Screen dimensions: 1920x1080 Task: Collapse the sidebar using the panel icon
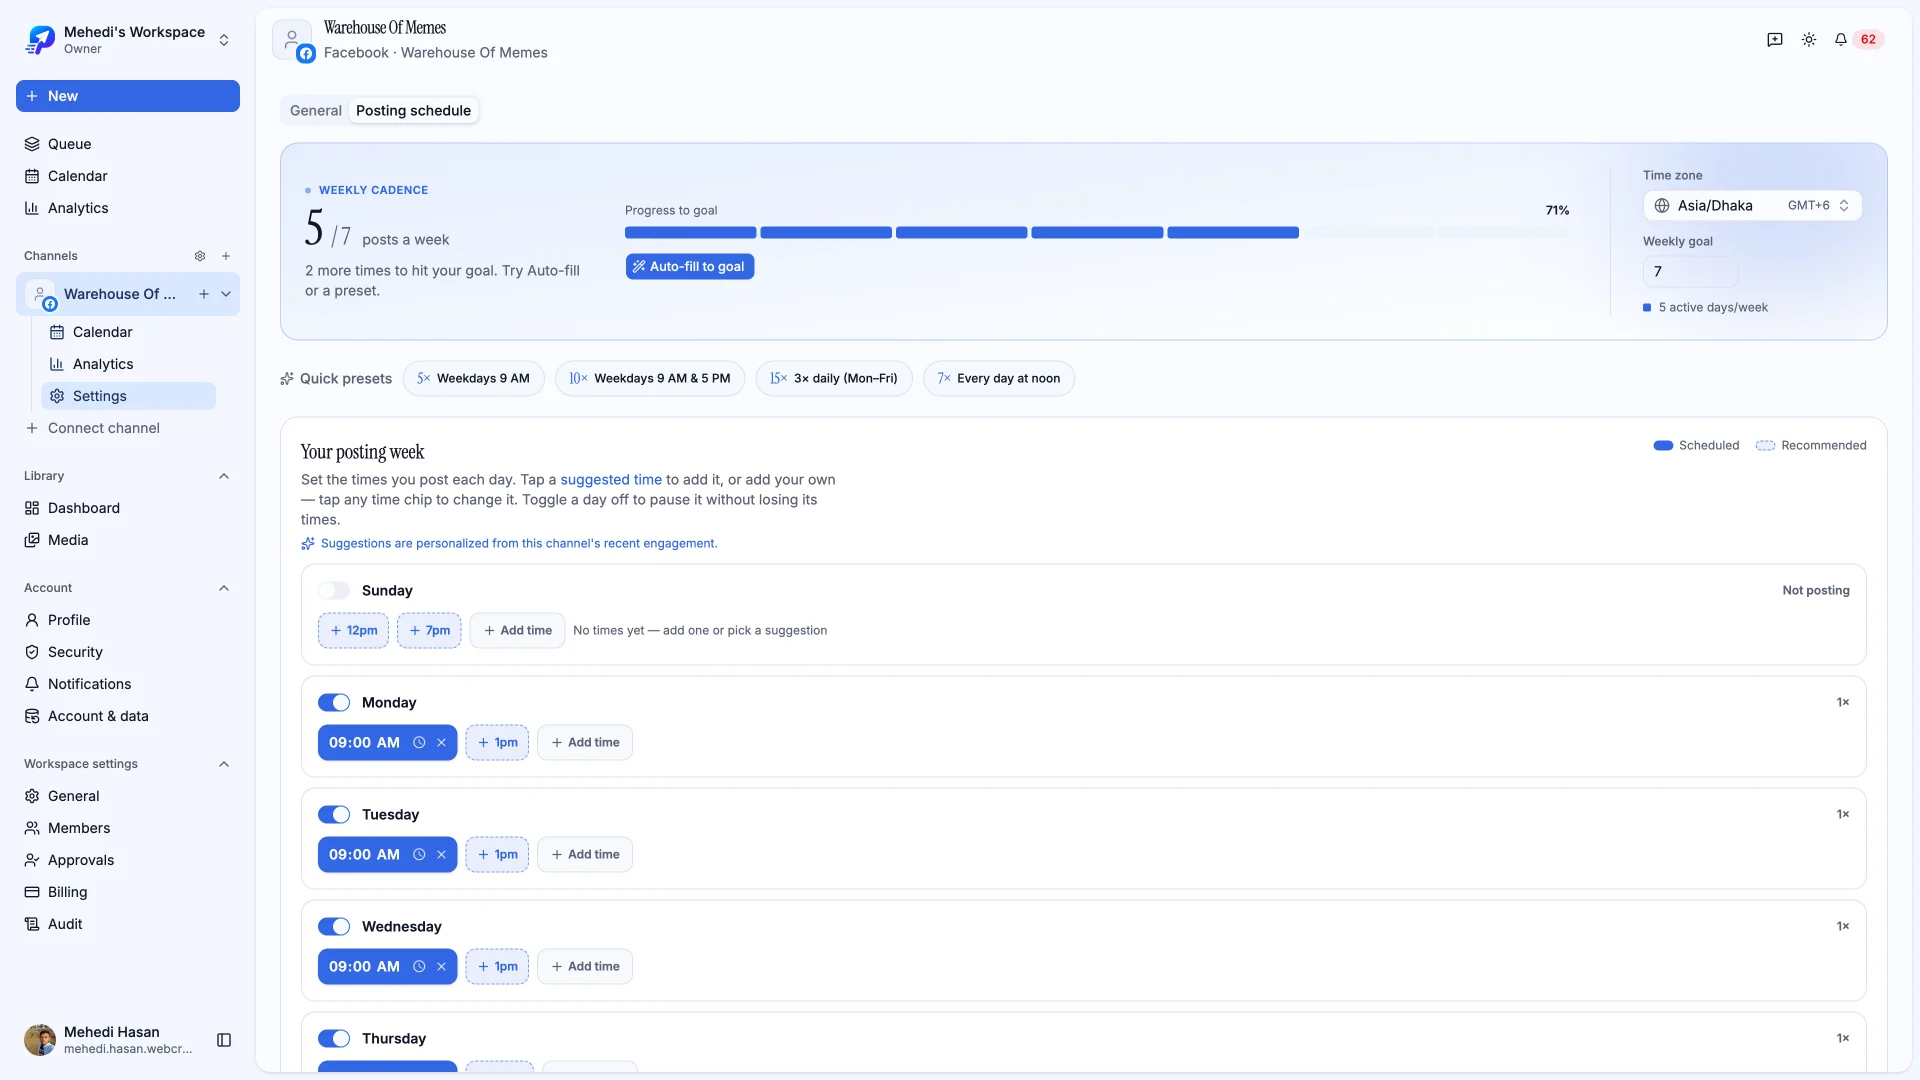[224, 1040]
